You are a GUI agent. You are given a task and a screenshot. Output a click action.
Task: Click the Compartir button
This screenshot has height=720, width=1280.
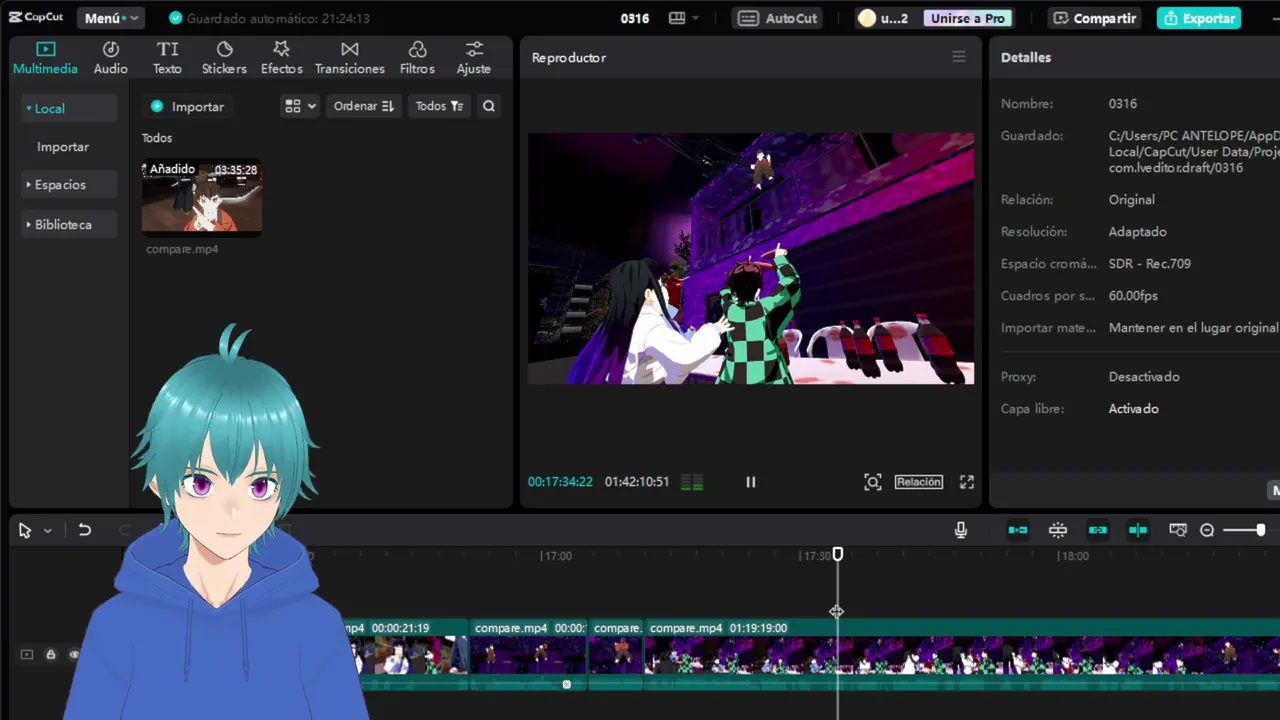(1095, 18)
